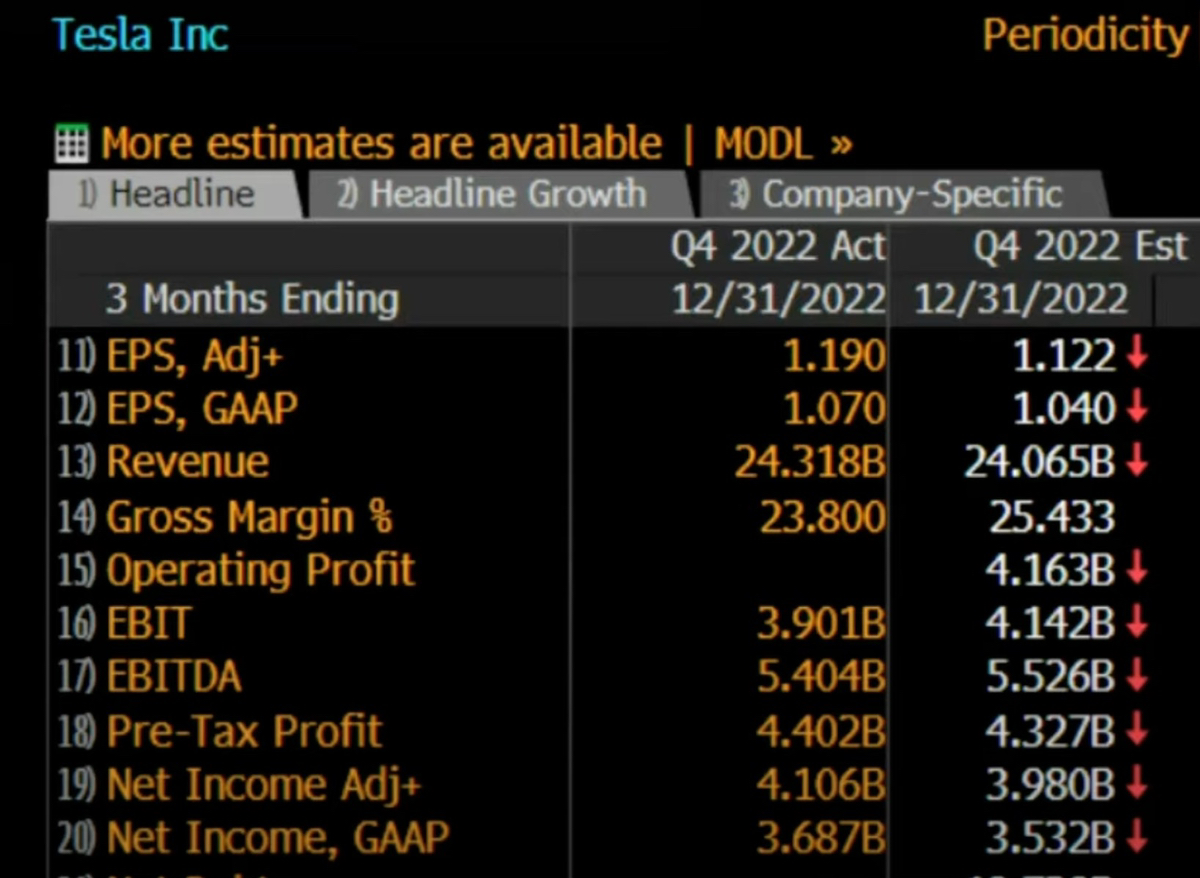Click red down arrow next to Revenue estimate
Viewport: 1200px width, 878px height.
pos(1136,462)
